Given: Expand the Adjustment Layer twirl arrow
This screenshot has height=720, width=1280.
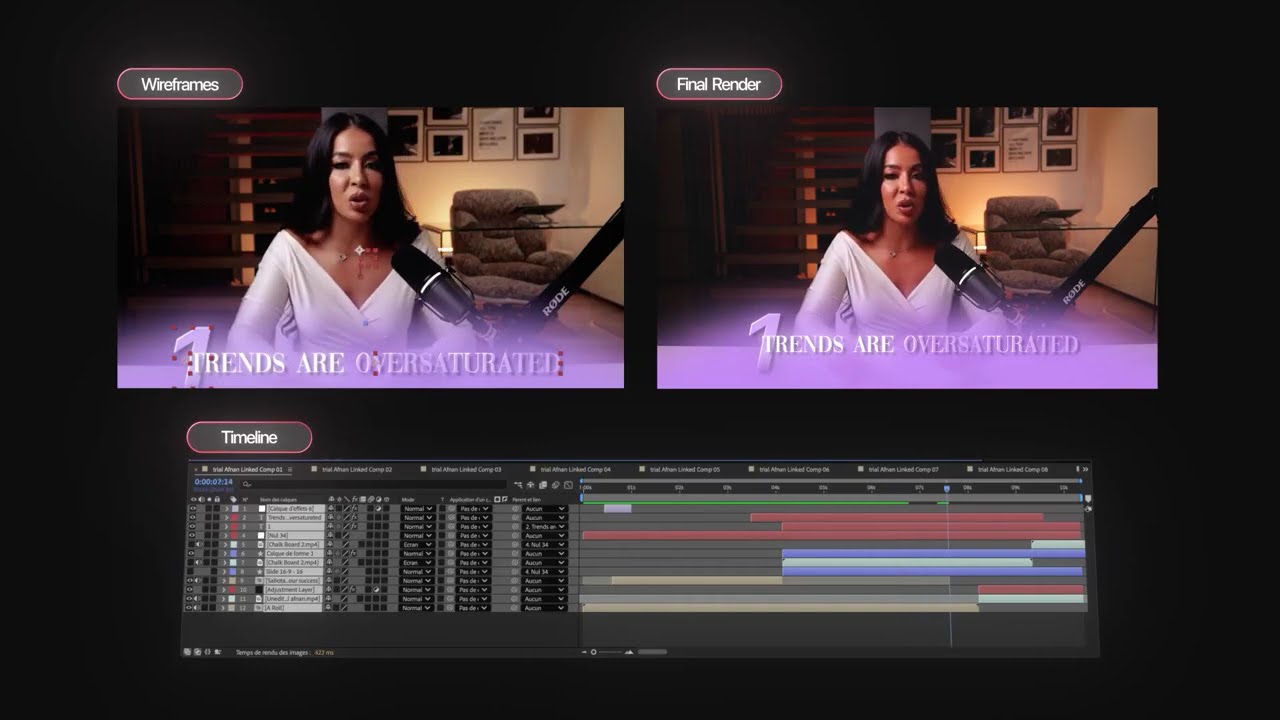Looking at the screenshot, I should point(226,589).
